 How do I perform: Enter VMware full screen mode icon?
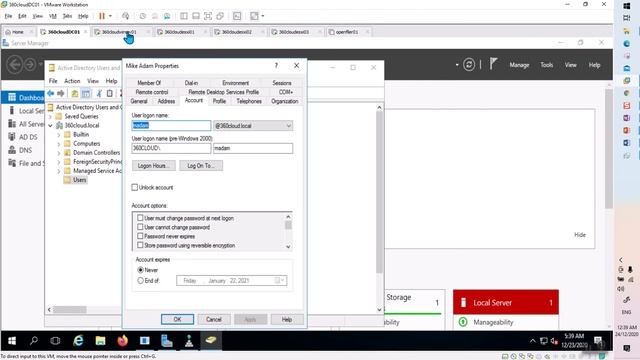pos(208,16)
